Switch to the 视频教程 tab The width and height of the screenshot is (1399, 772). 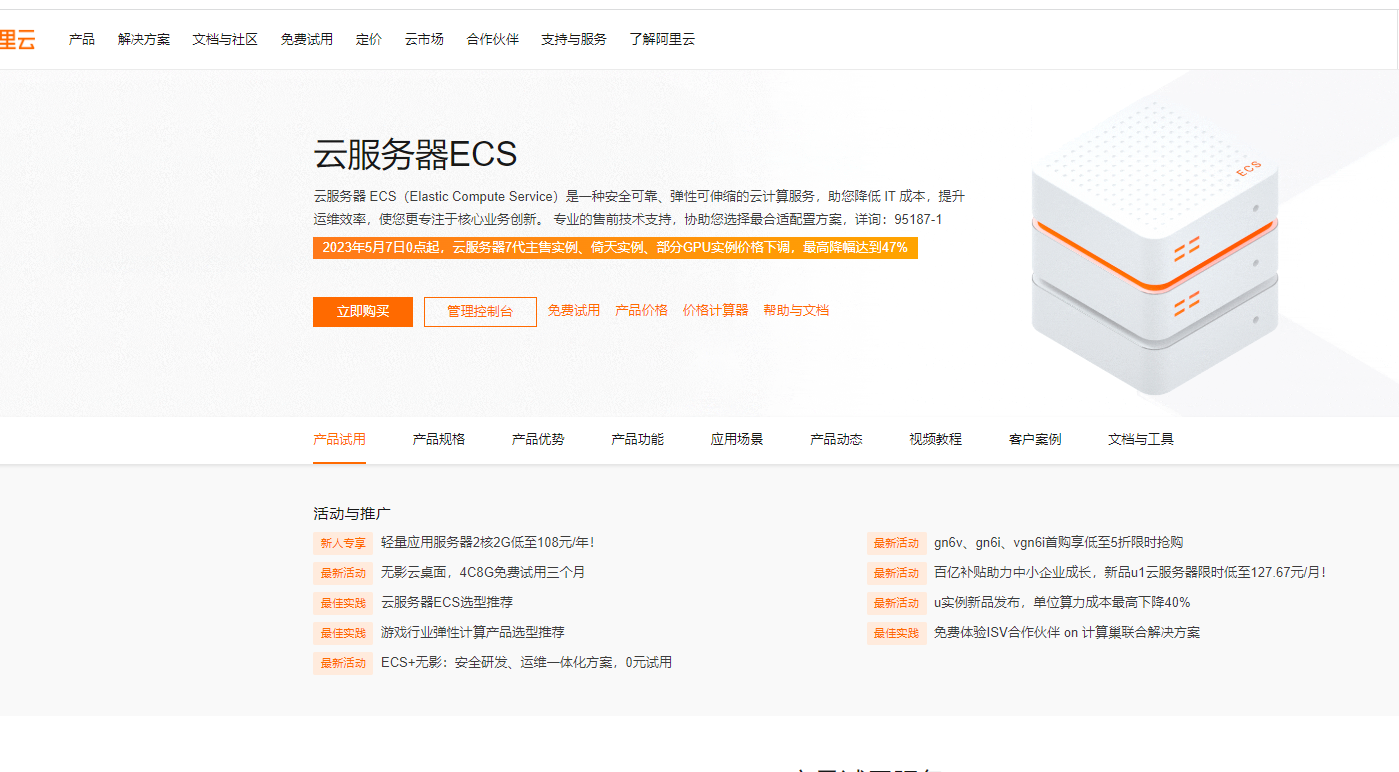pyautogui.click(x=936, y=439)
